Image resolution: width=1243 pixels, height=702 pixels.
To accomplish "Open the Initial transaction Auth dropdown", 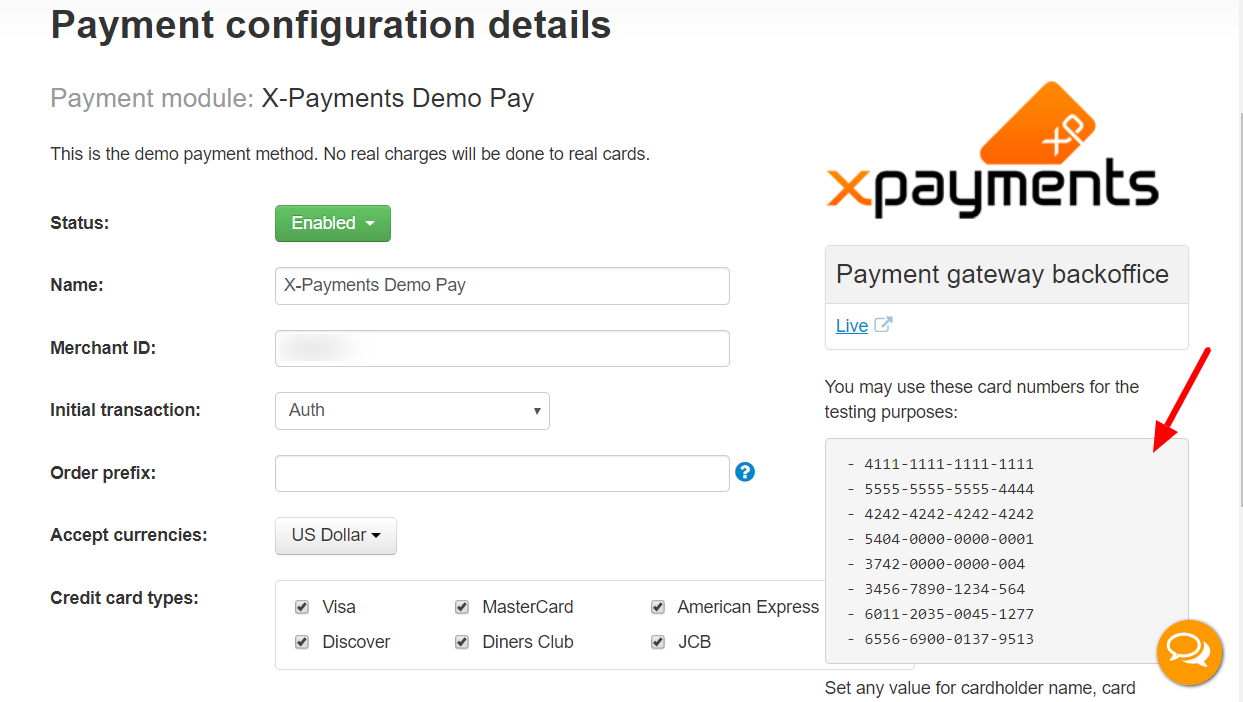I will point(412,410).
